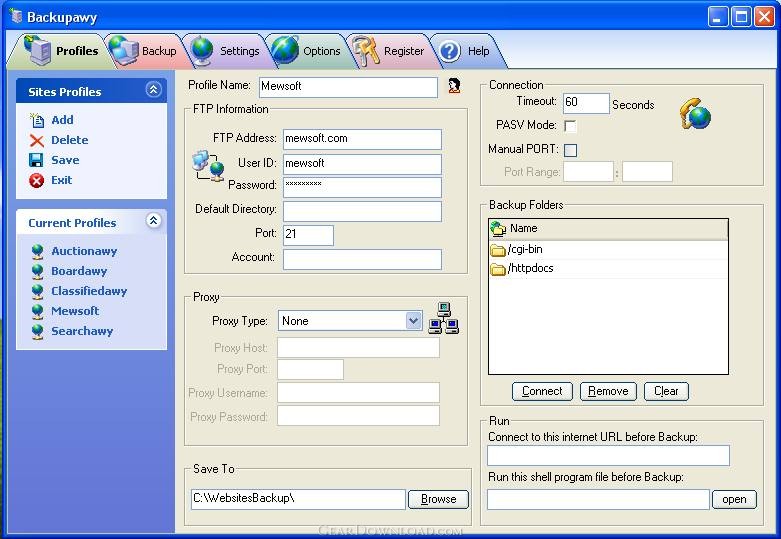Click the floppy disk Save icon

pos(36,160)
